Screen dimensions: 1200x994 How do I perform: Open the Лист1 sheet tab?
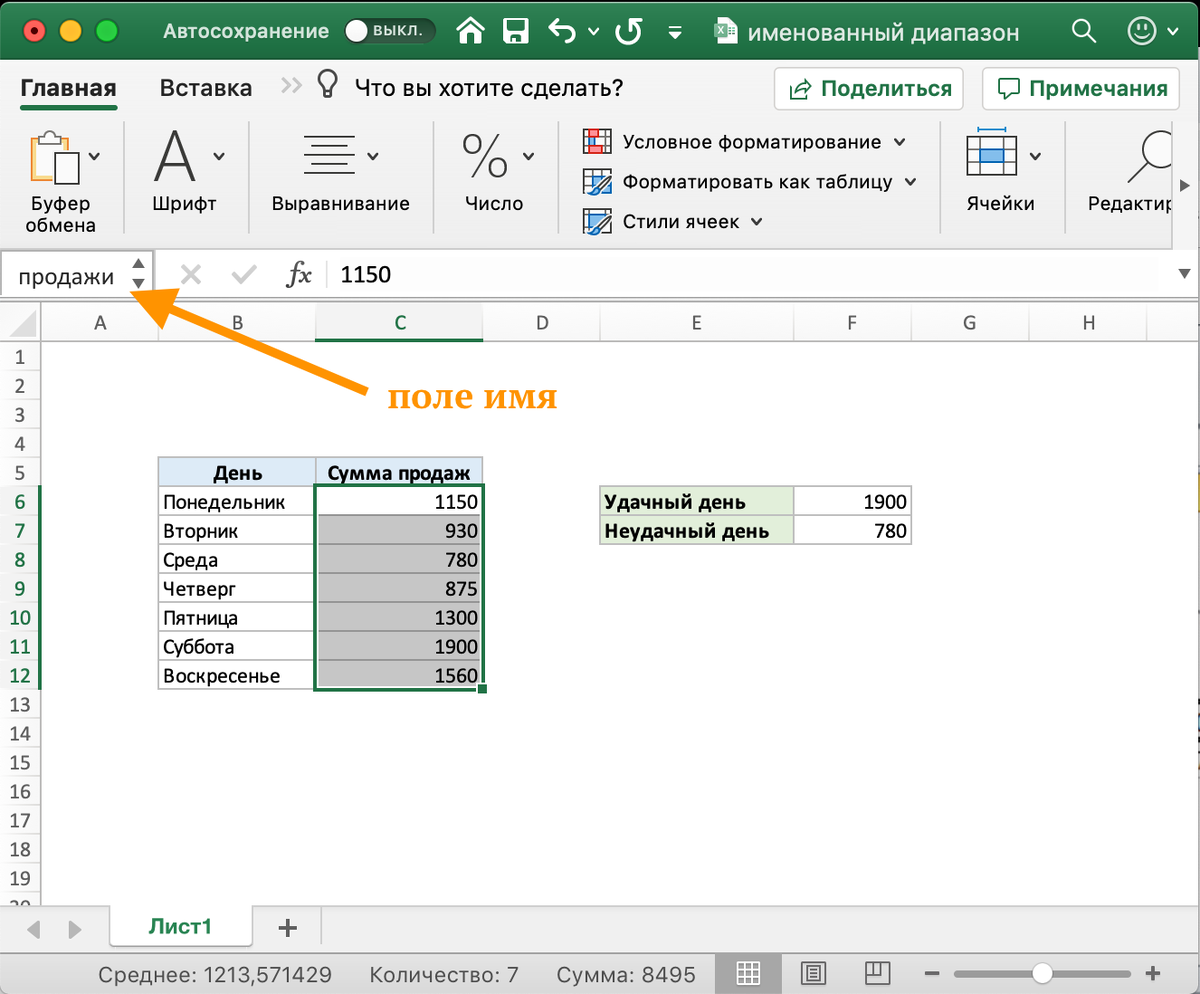[x=181, y=927]
